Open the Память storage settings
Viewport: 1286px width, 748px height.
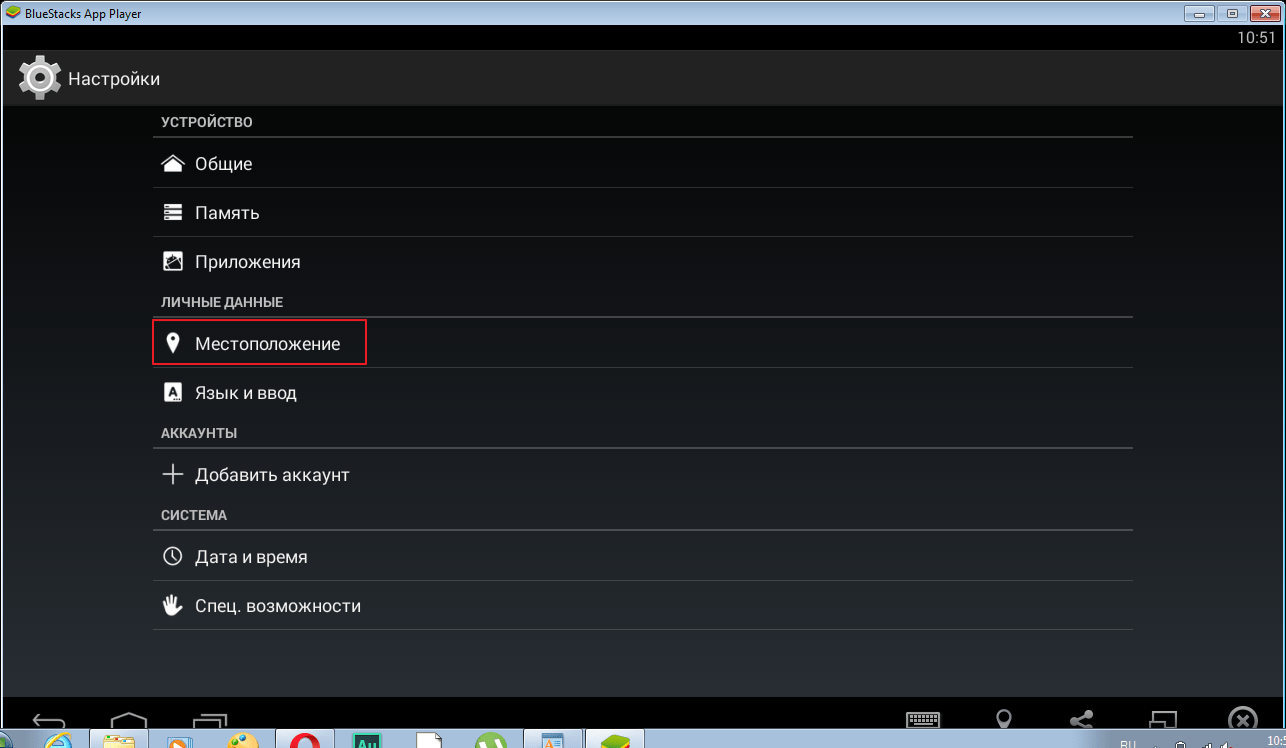coord(643,212)
